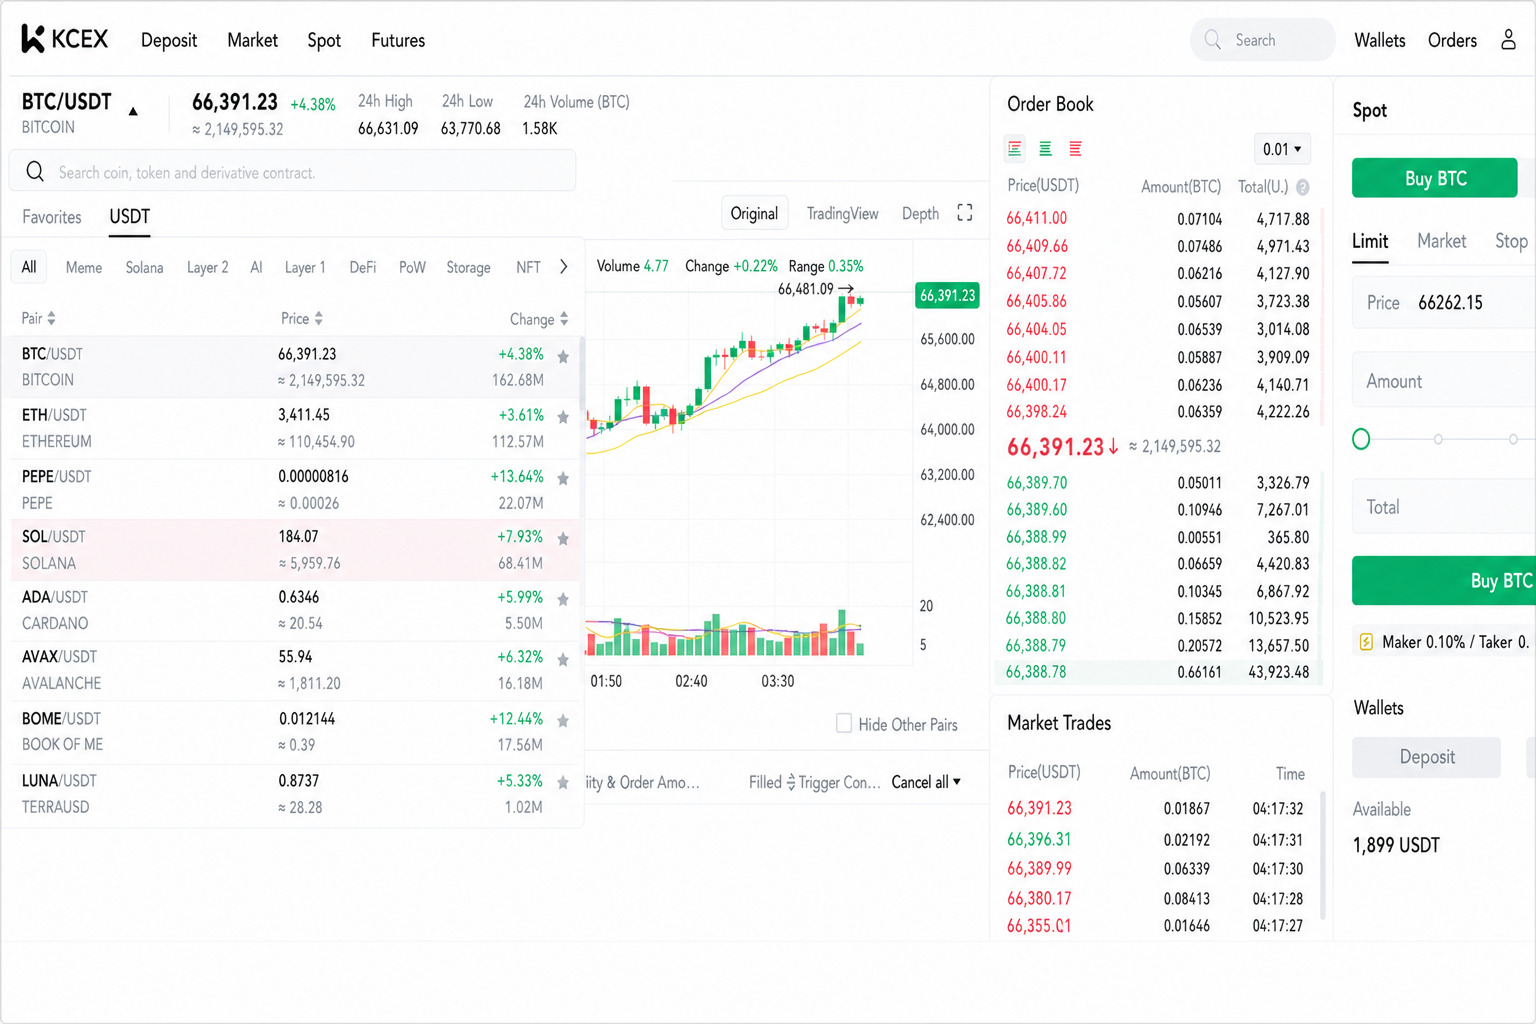Click the red down arrow beside 66,391.23
Screen dimensions: 1536x1024
[x=1113, y=447]
